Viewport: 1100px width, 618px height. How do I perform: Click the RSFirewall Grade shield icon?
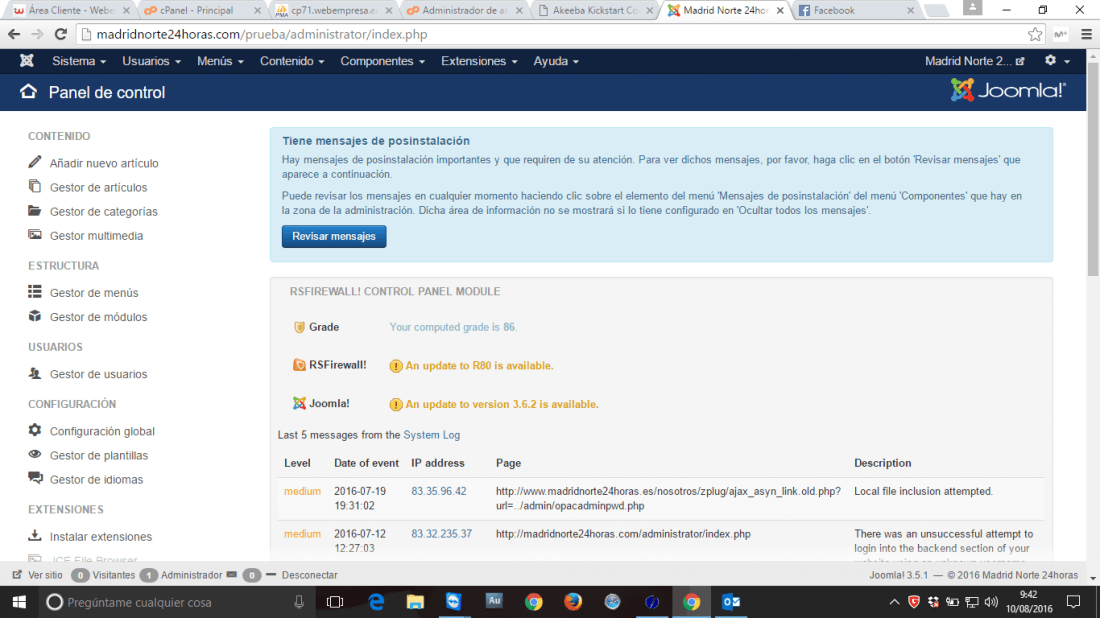point(300,327)
